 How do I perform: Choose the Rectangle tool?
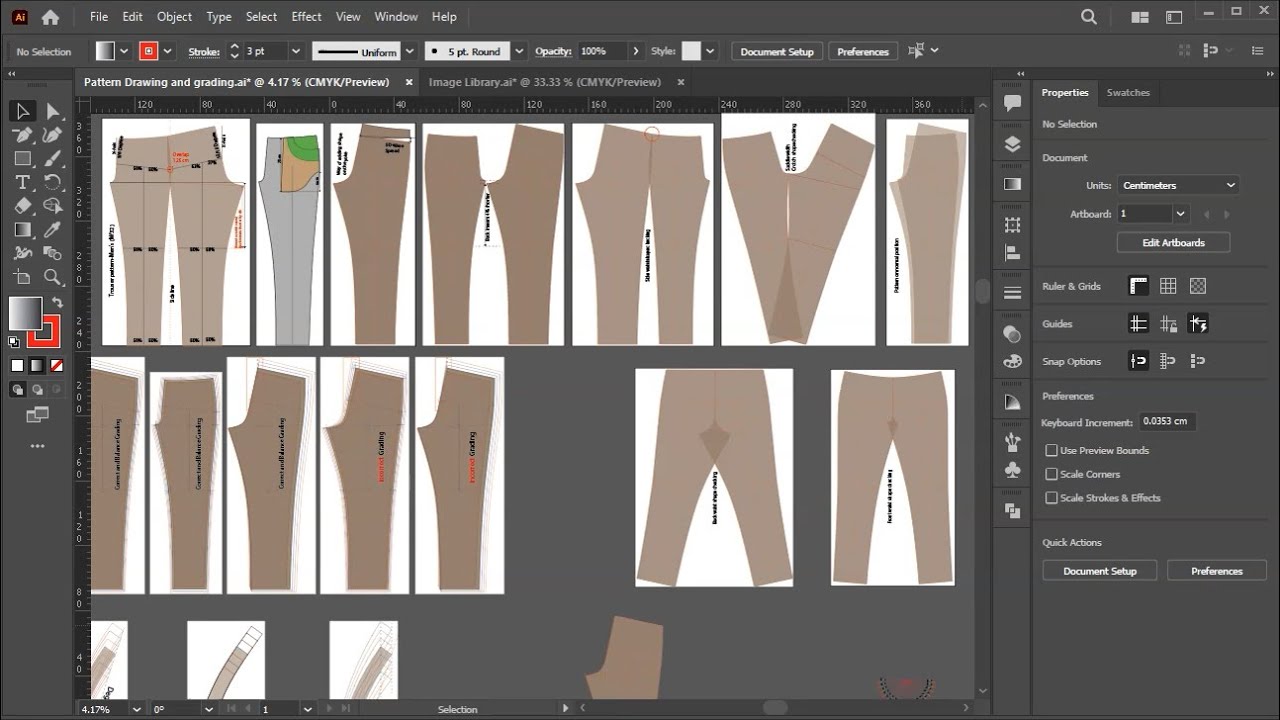(23, 158)
